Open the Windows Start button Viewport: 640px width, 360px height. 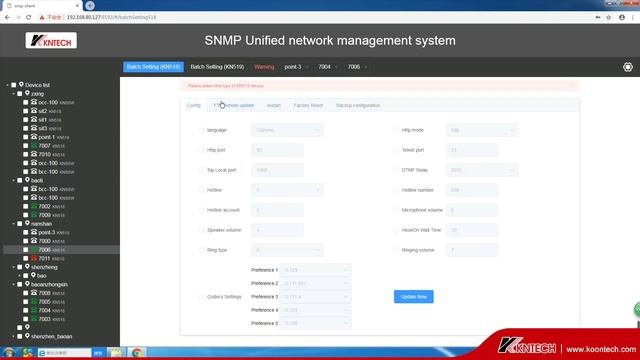pos(9,353)
